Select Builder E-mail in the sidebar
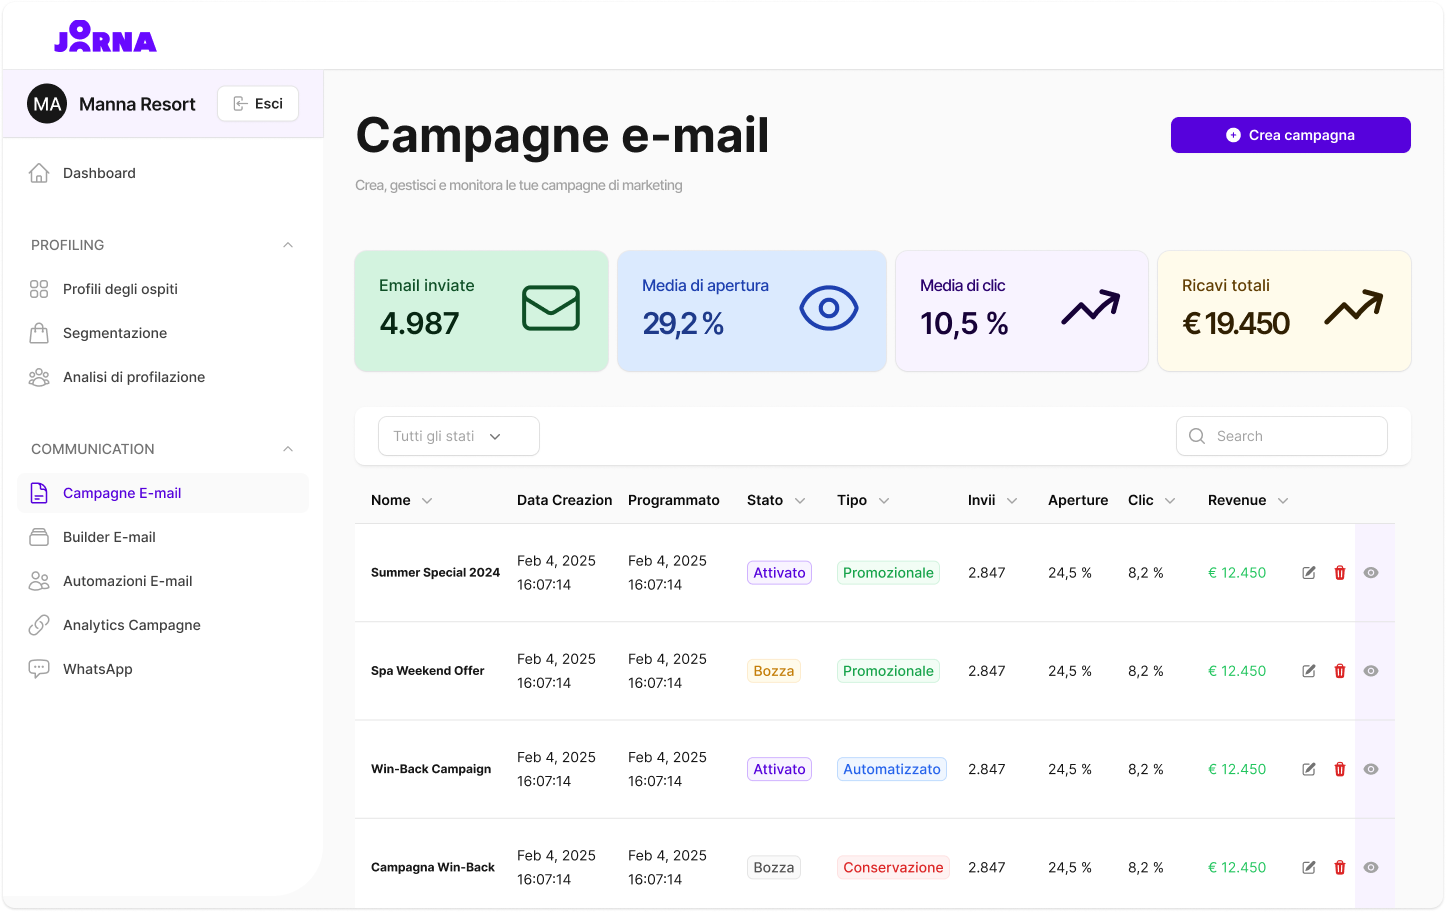Screen dimensions: 1446x912 pos(109,536)
